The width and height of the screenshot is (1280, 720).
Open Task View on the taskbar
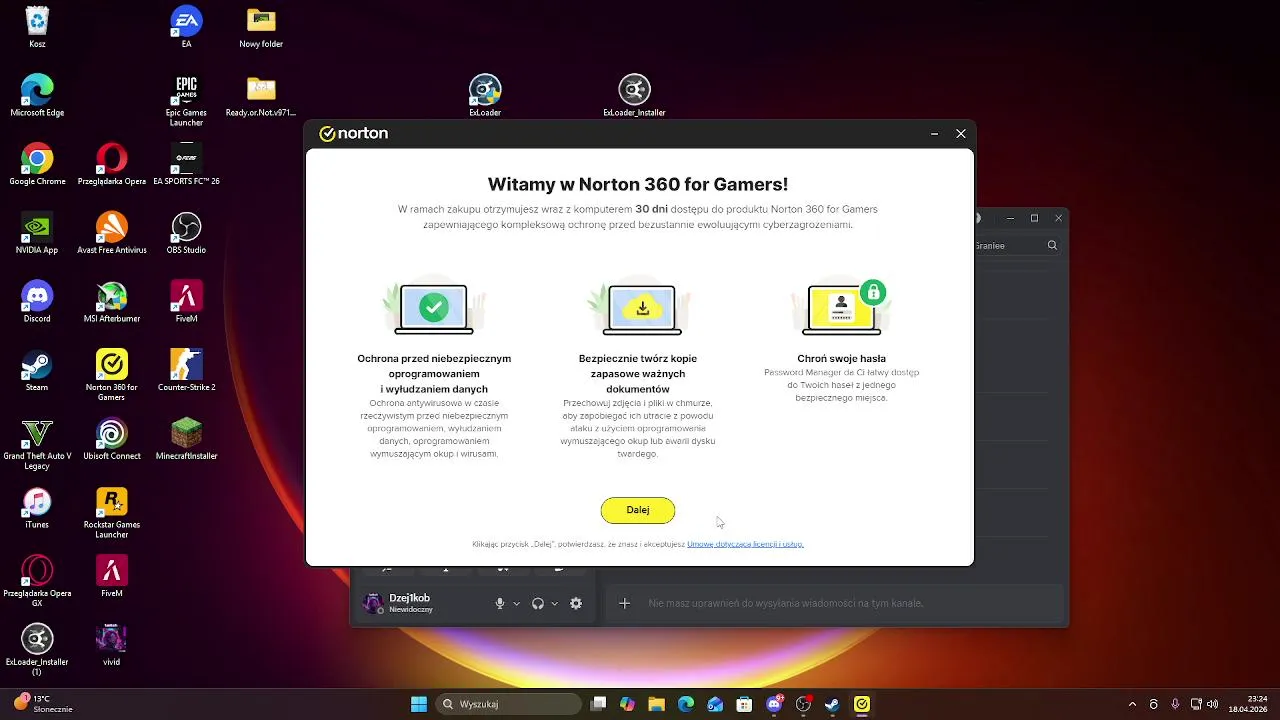coord(598,704)
